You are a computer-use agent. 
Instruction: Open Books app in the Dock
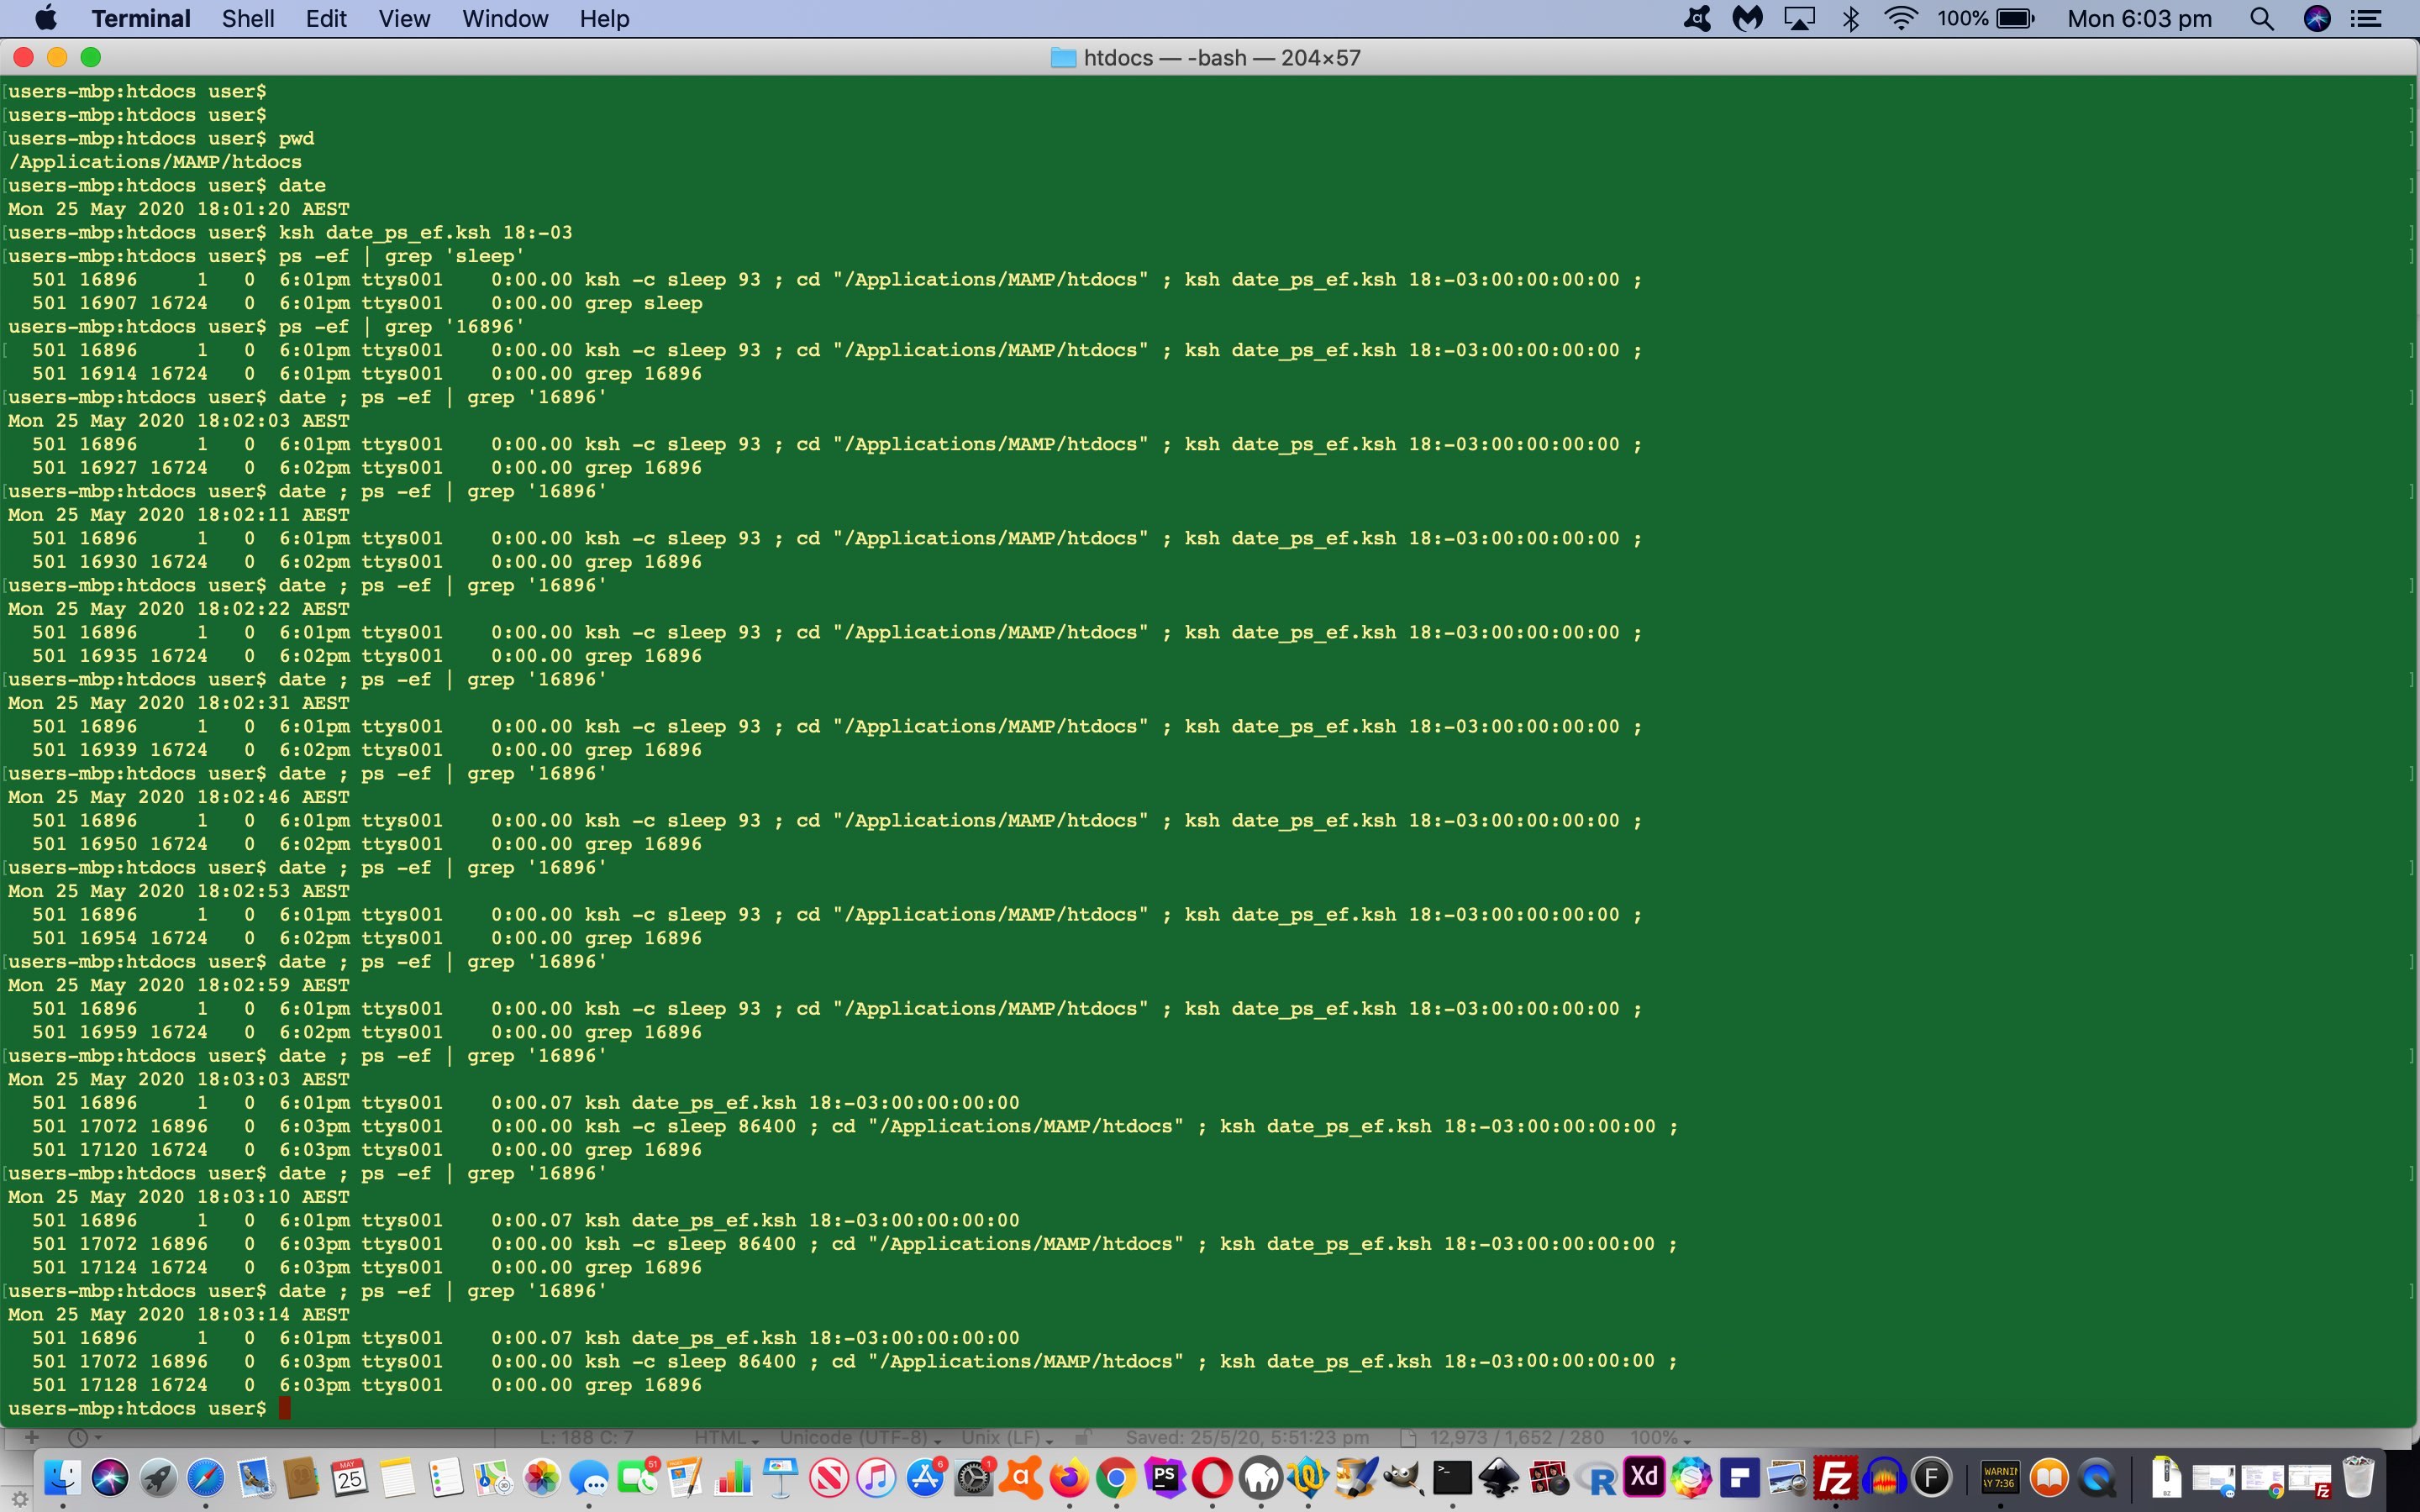[x=2049, y=1477]
